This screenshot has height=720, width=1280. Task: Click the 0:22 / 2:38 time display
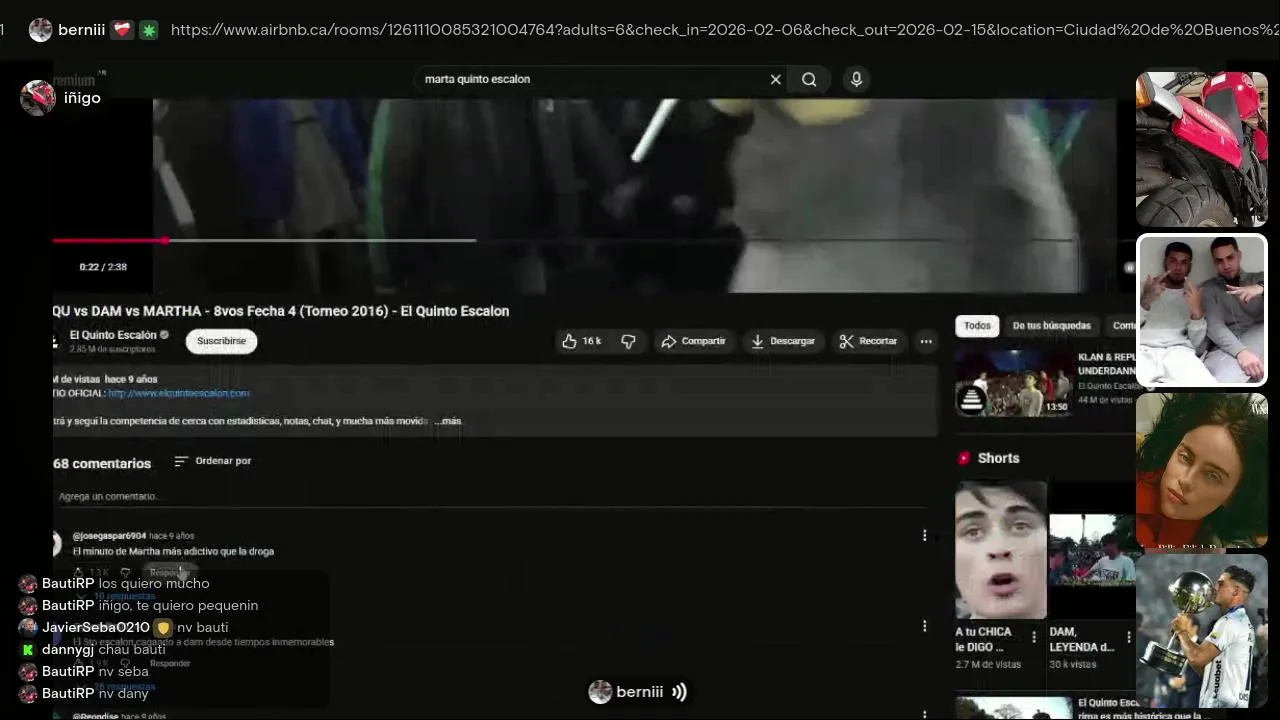103,267
